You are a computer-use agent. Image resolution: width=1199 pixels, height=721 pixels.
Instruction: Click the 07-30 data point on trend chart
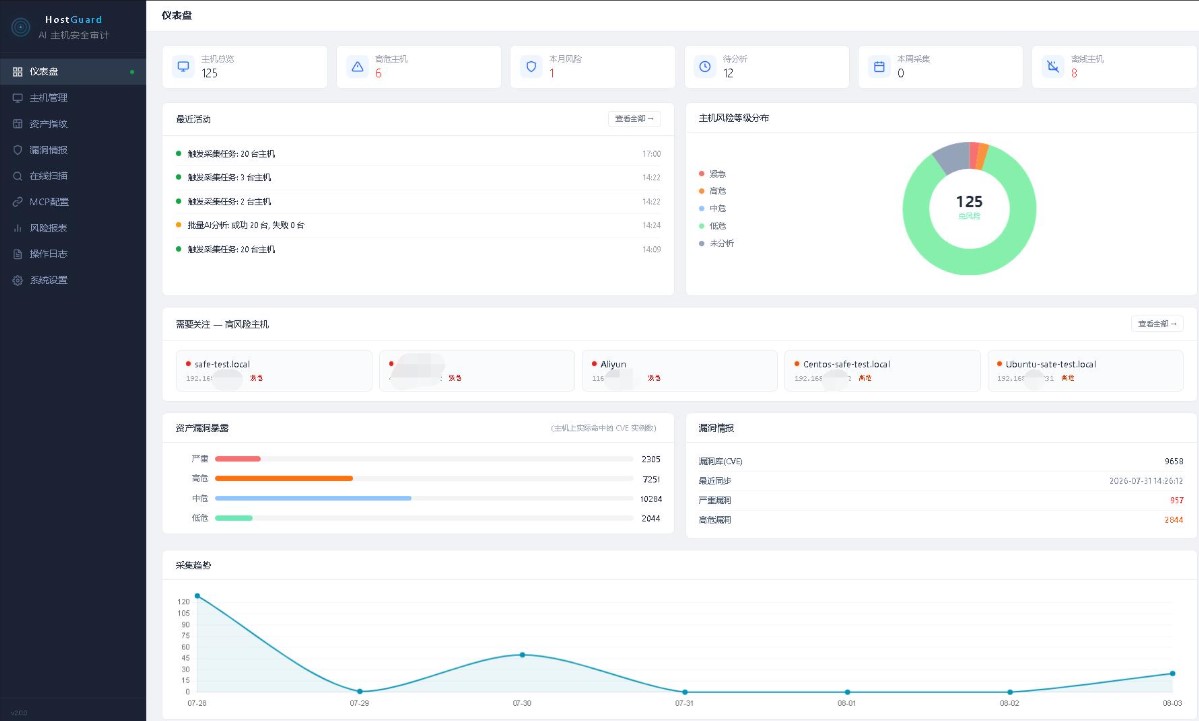pyautogui.click(x=522, y=654)
